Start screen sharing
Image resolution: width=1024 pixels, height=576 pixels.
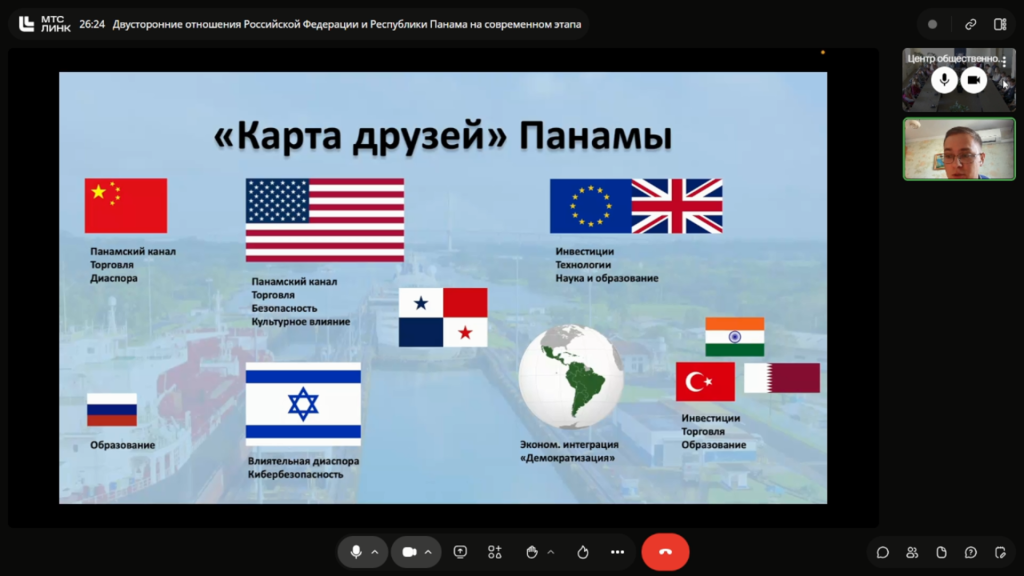(x=460, y=552)
